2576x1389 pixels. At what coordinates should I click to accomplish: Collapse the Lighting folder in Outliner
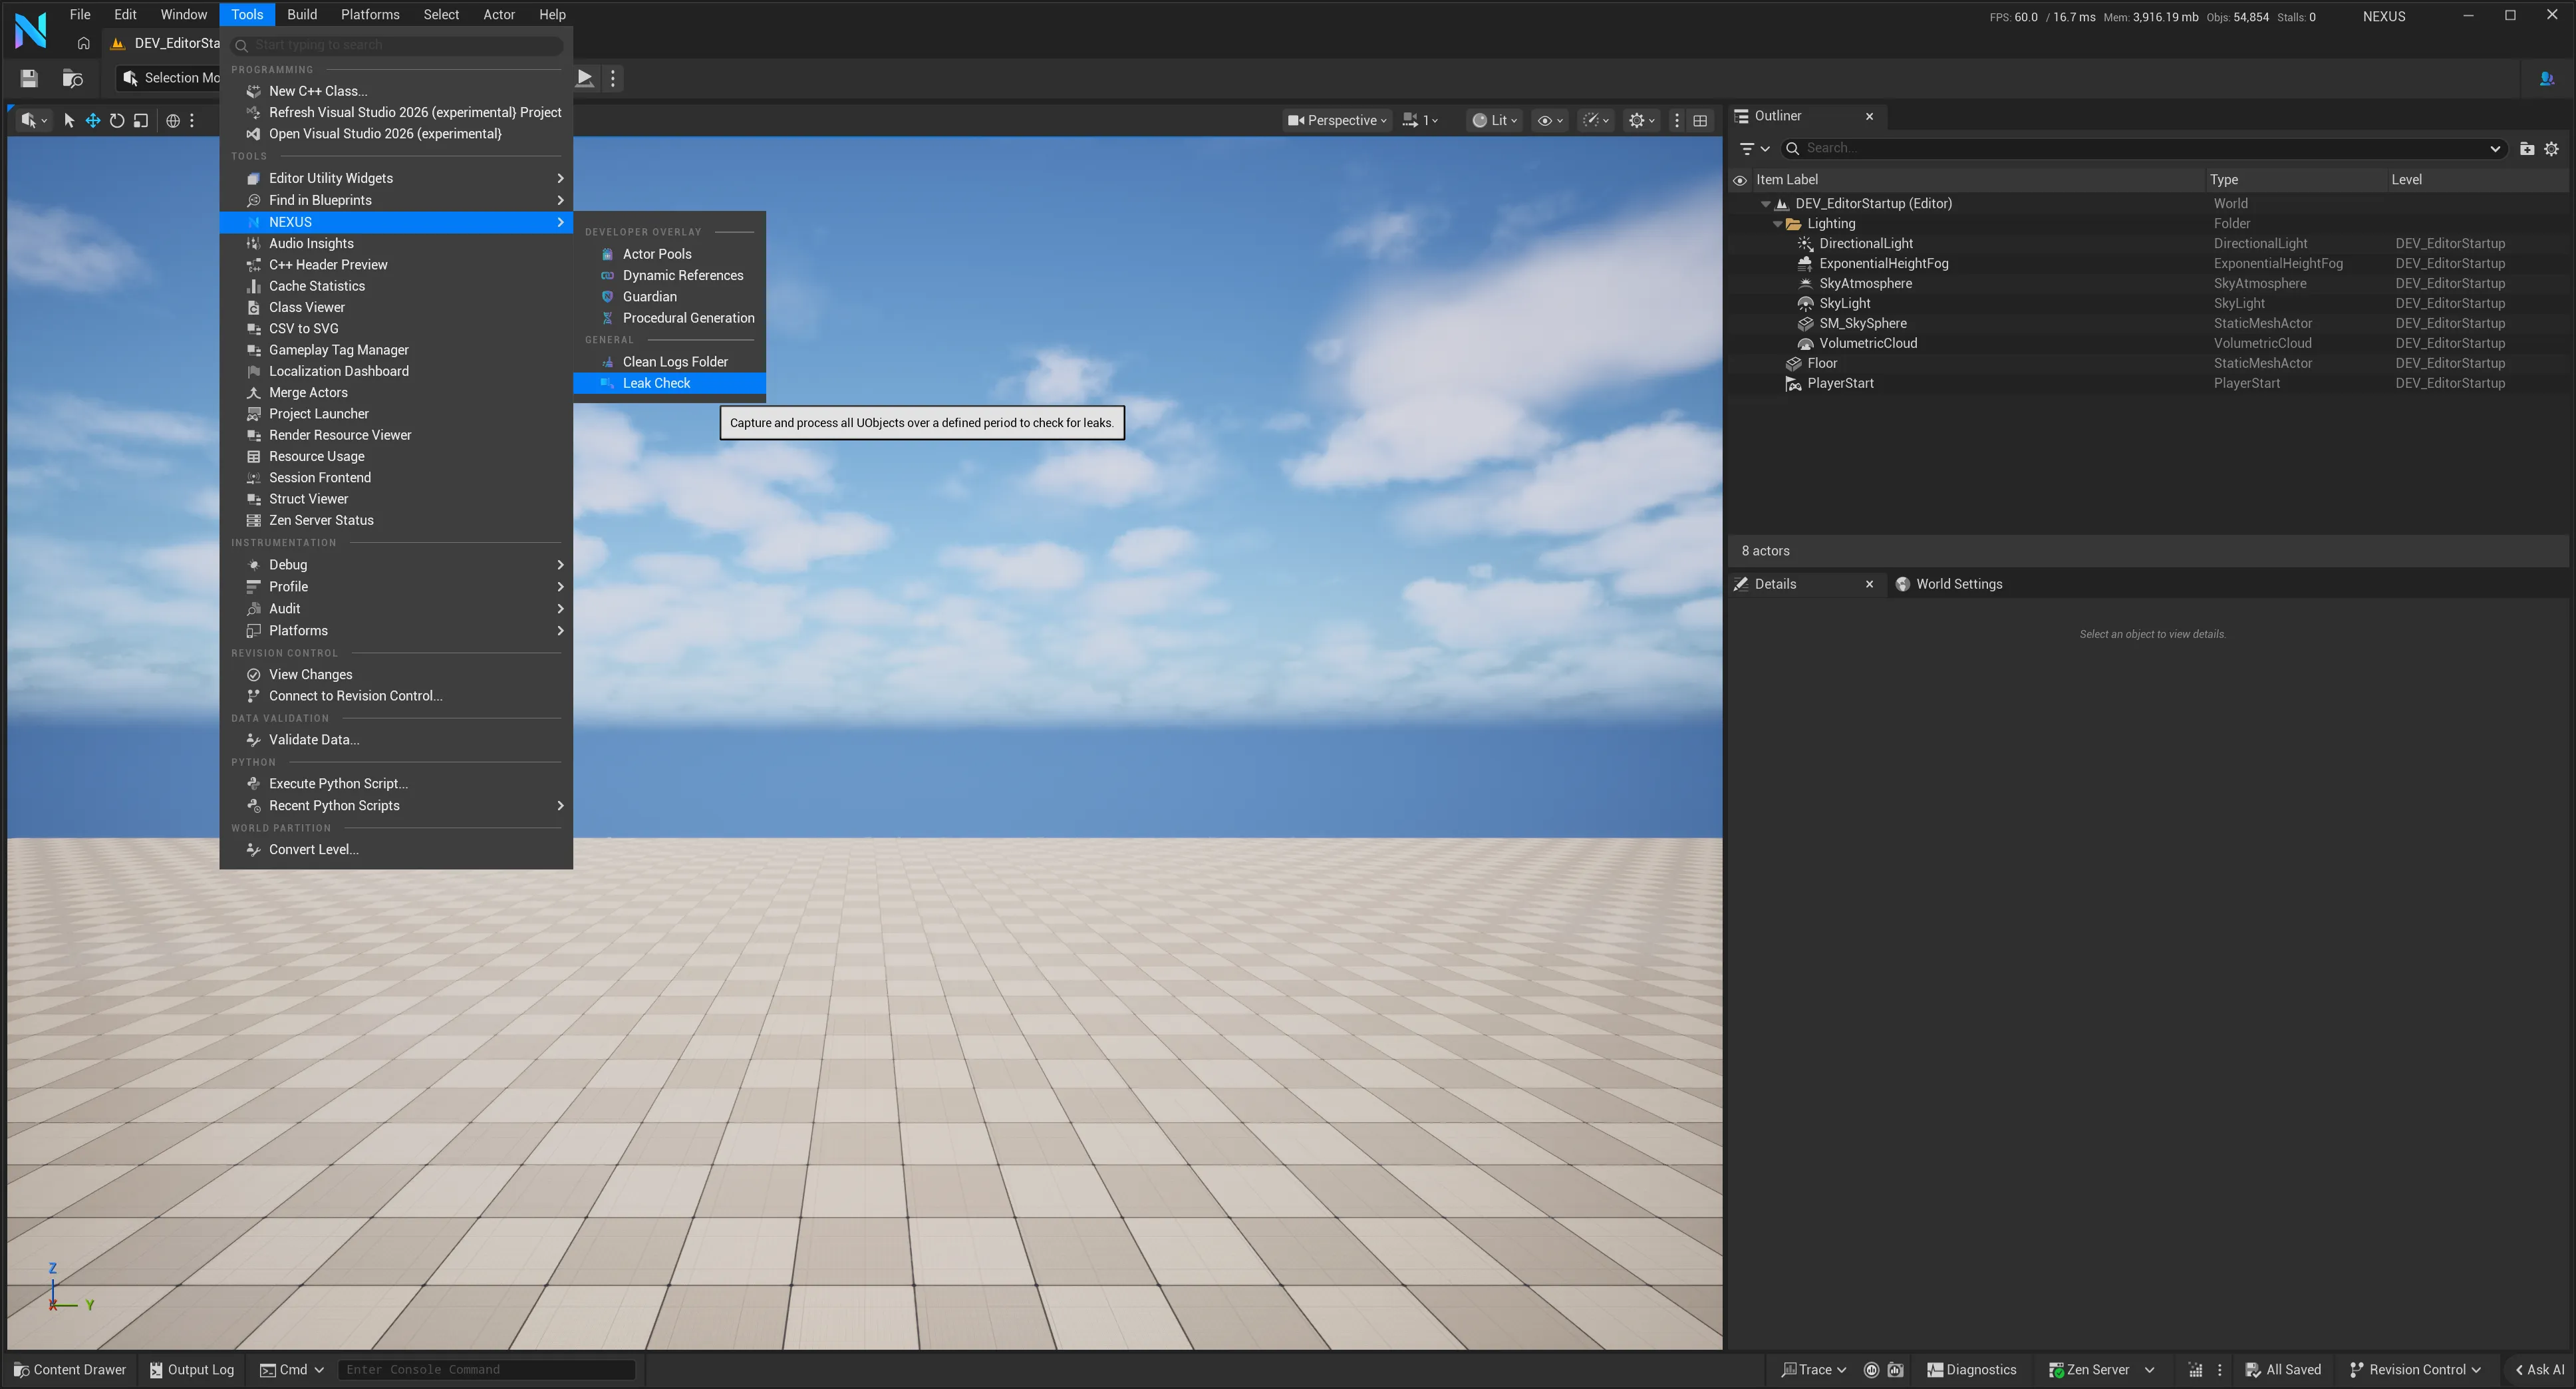(1777, 224)
